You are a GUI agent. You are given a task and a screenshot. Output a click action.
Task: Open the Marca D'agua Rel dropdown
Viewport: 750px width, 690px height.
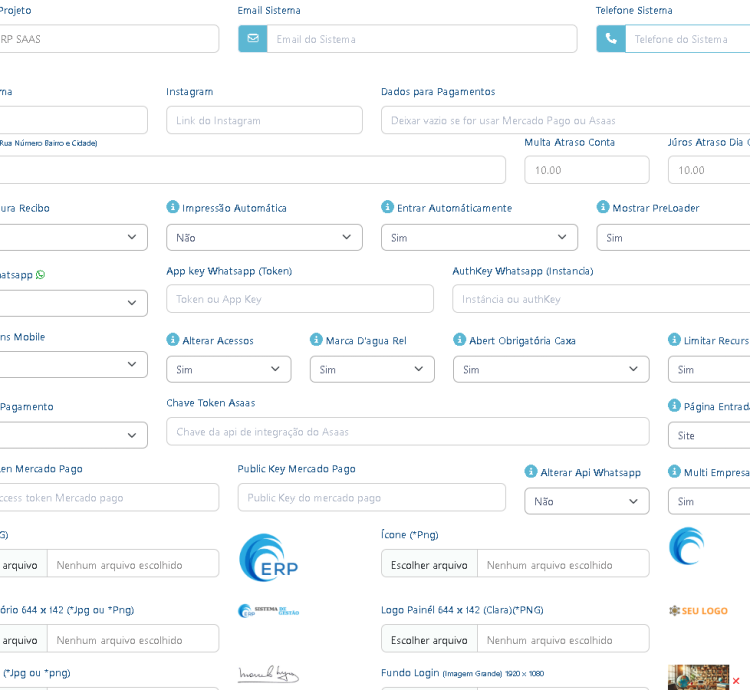click(372, 370)
